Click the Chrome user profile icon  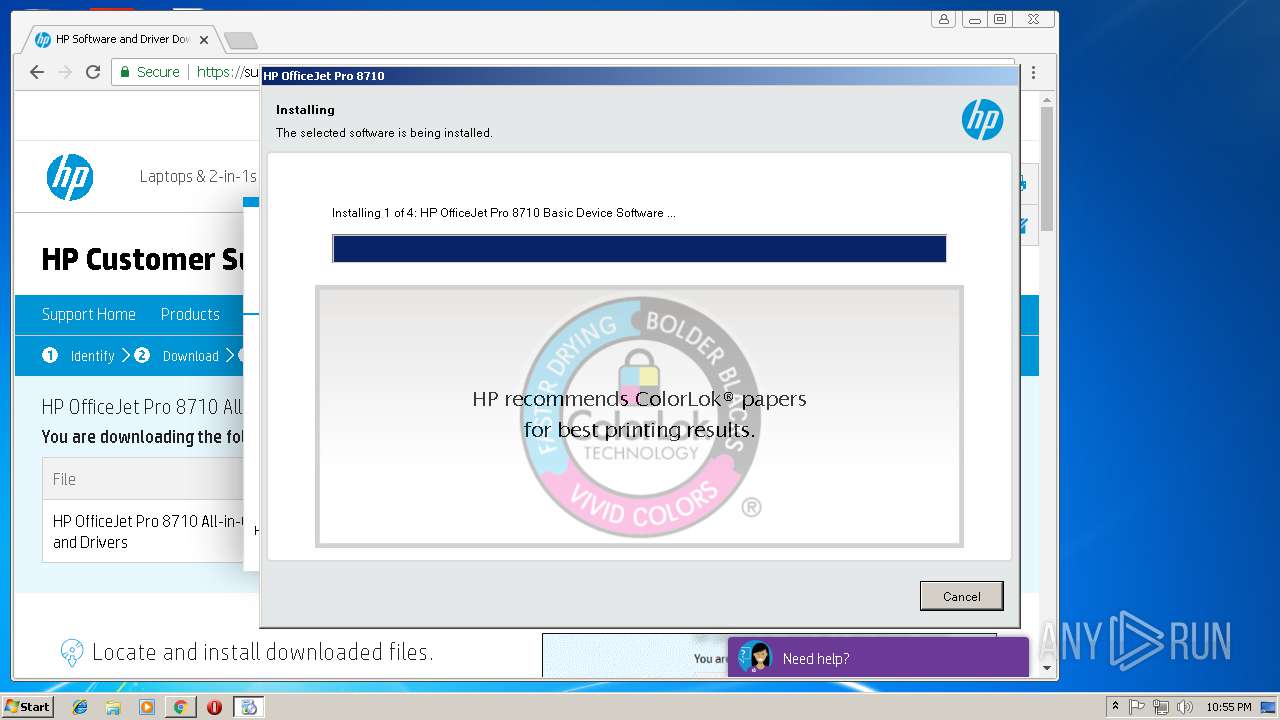[943, 19]
